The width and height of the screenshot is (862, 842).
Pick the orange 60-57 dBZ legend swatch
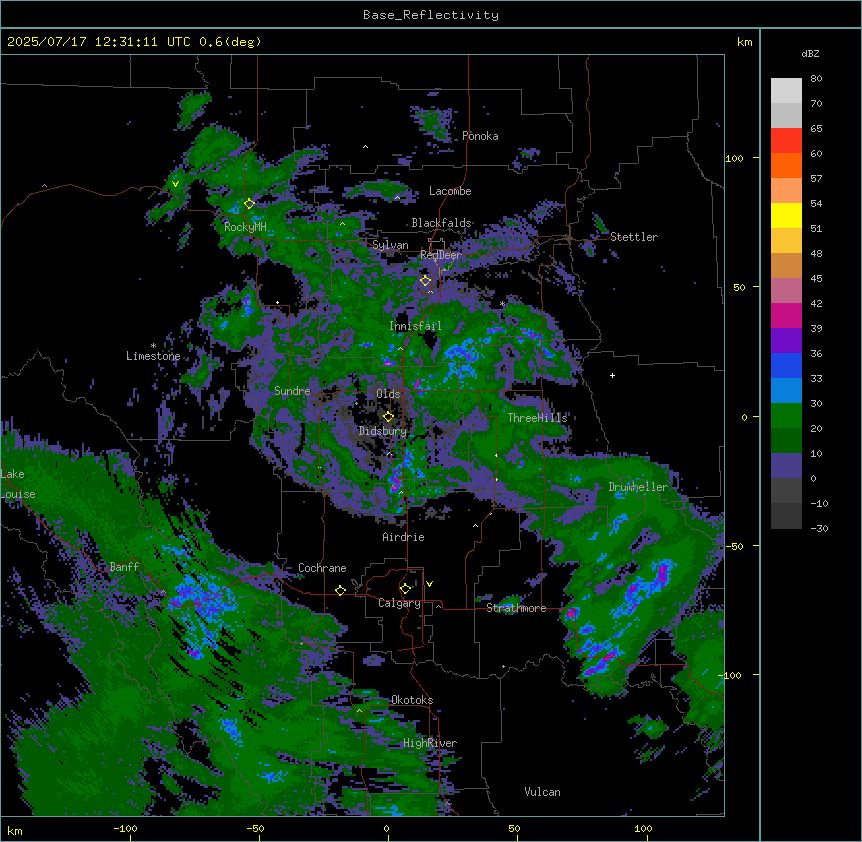pyautogui.click(x=786, y=166)
